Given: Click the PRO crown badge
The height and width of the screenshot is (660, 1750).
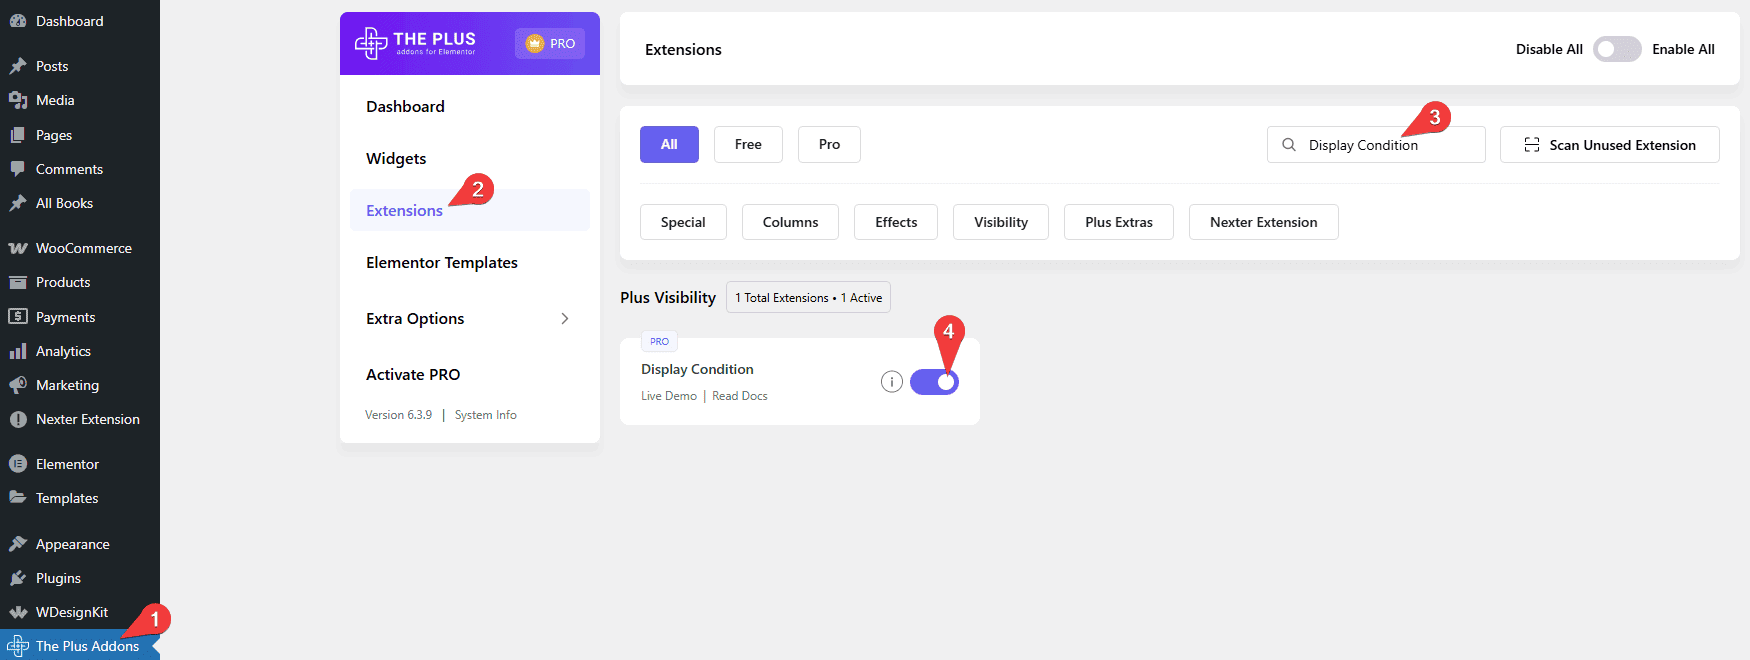Looking at the screenshot, I should pyautogui.click(x=550, y=43).
